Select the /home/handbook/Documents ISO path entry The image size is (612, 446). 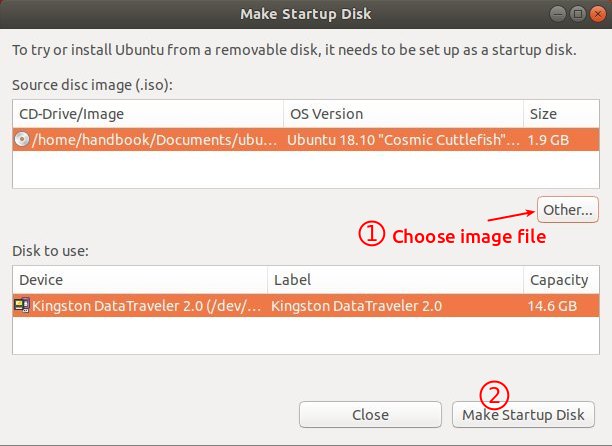(x=155, y=140)
